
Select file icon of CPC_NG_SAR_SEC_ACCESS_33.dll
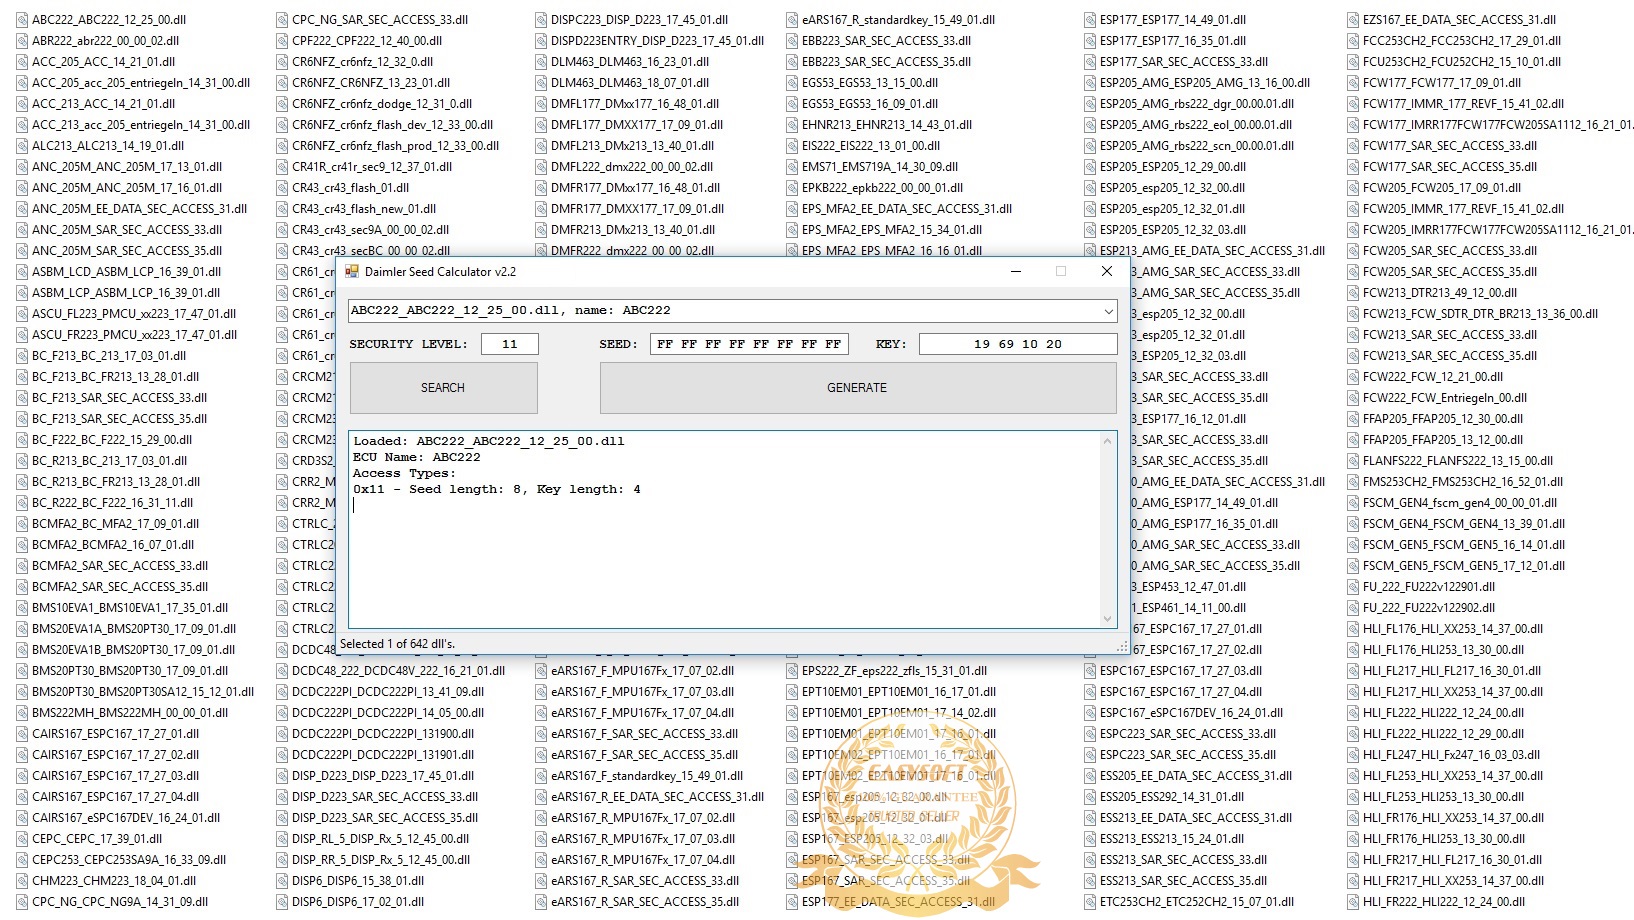tap(282, 19)
